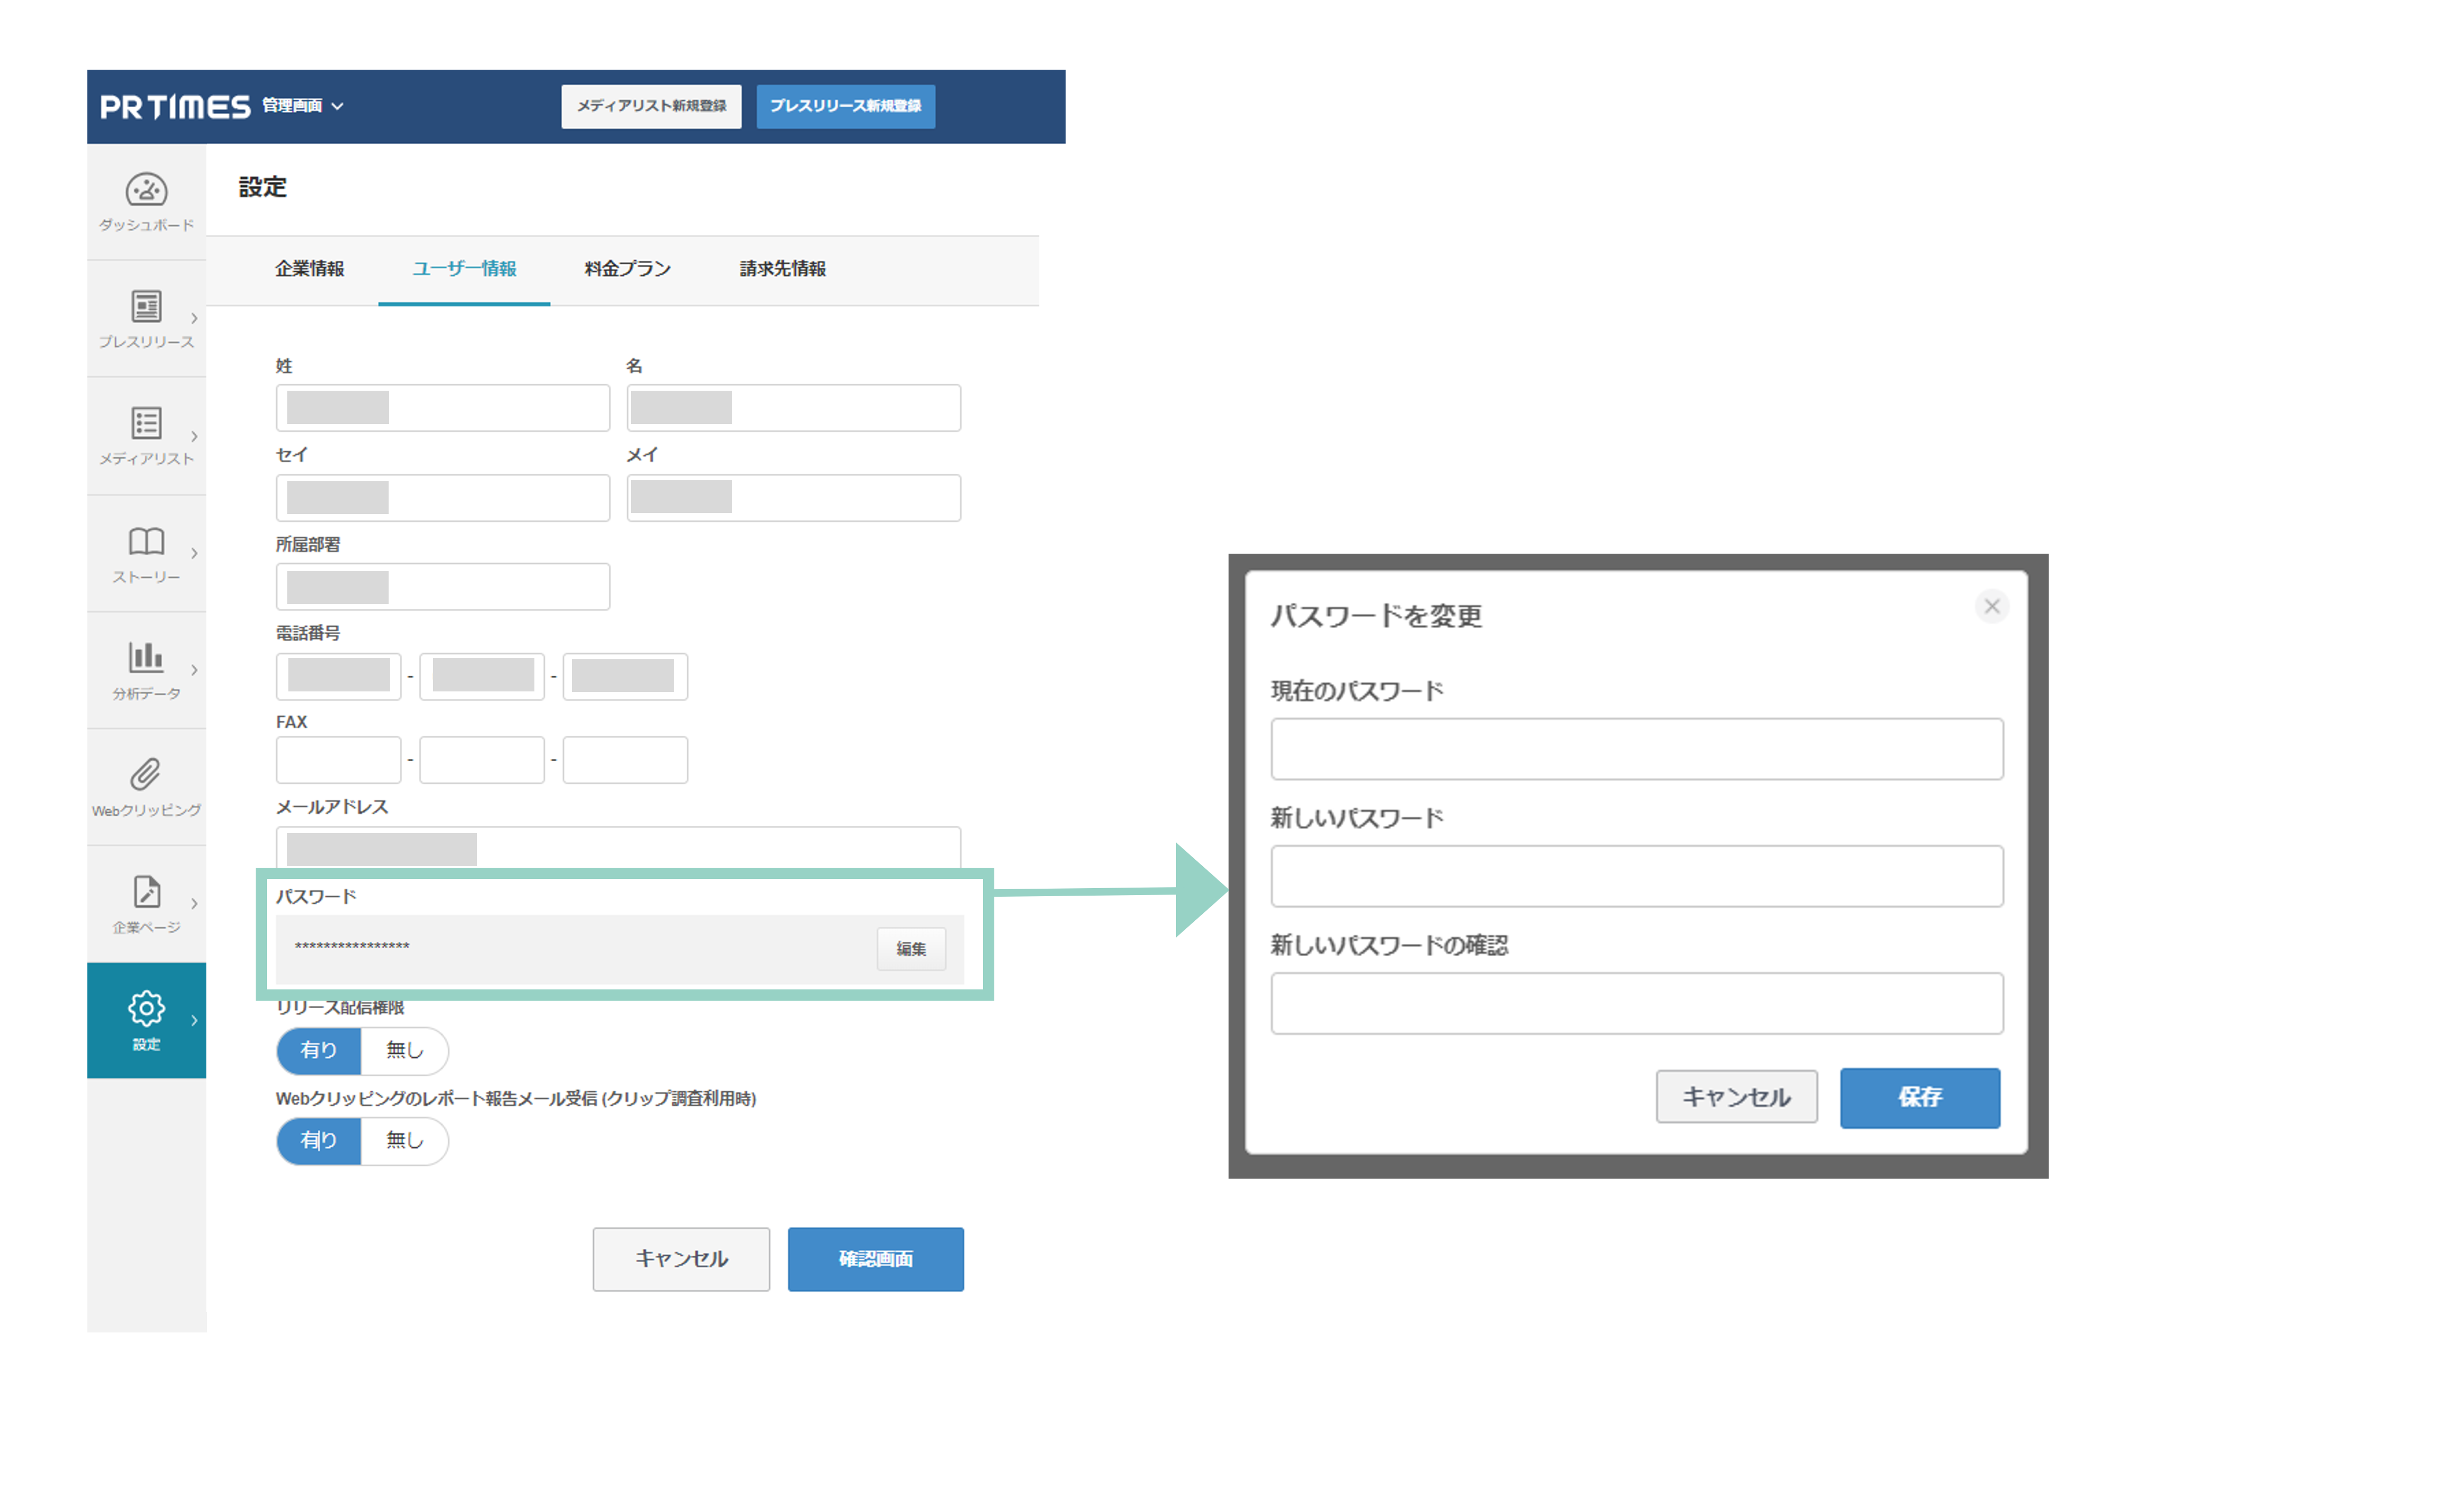Open the Dashboard sidebar icon
This screenshot has width=2448, height=1512.
click(146, 190)
